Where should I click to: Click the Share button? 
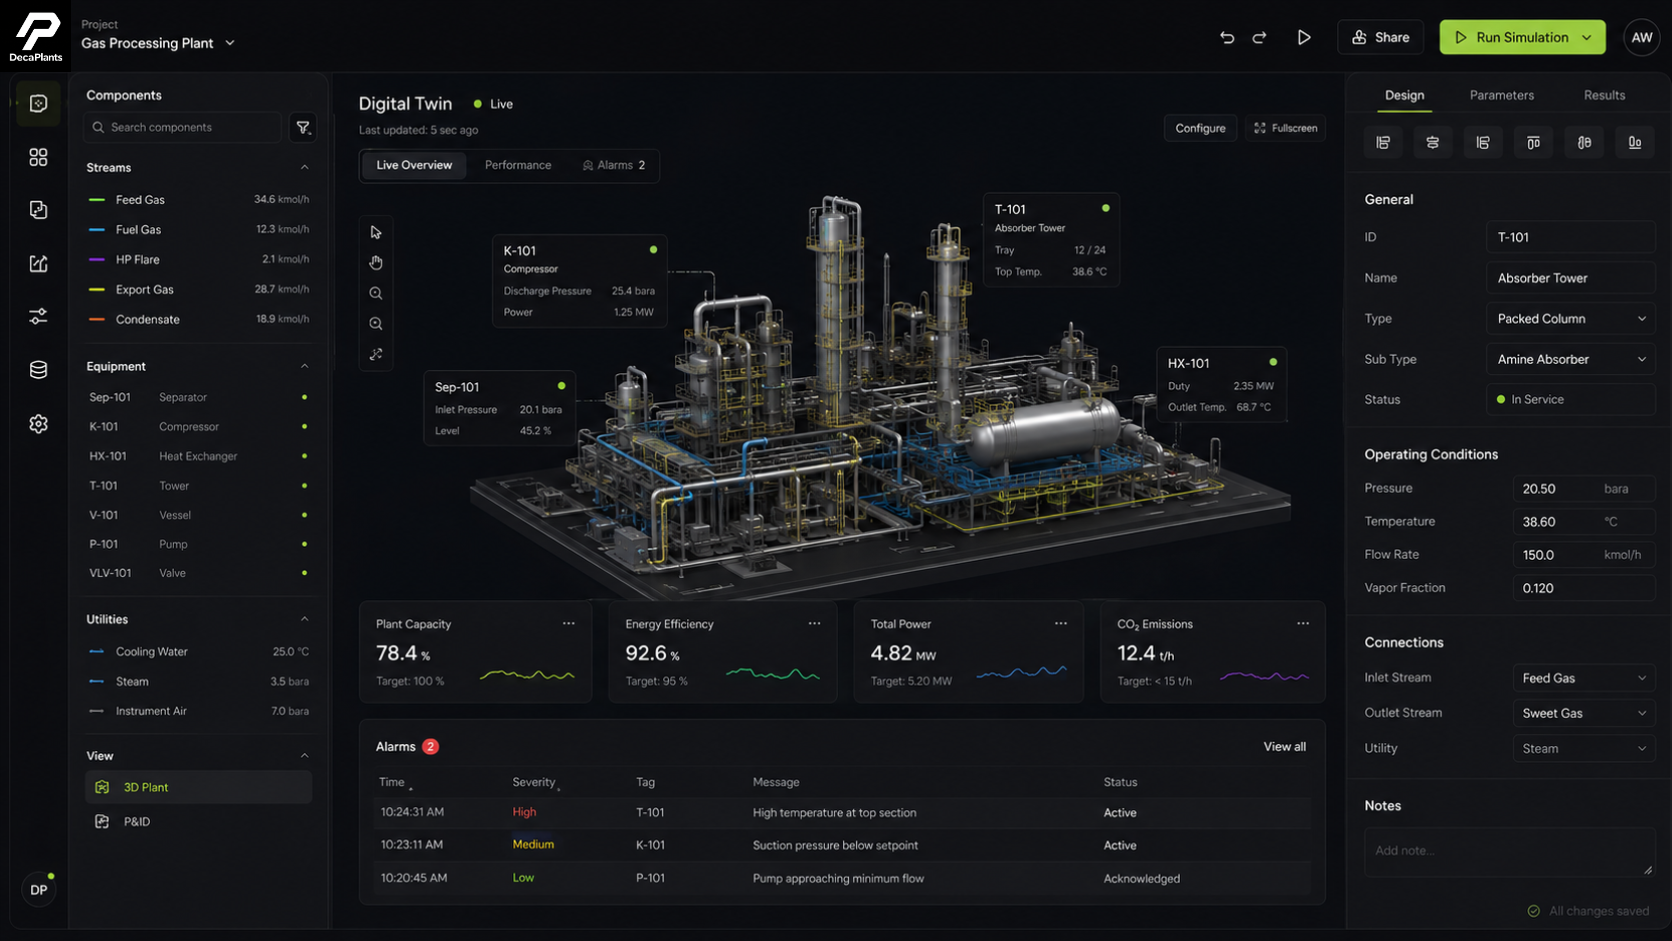point(1381,37)
